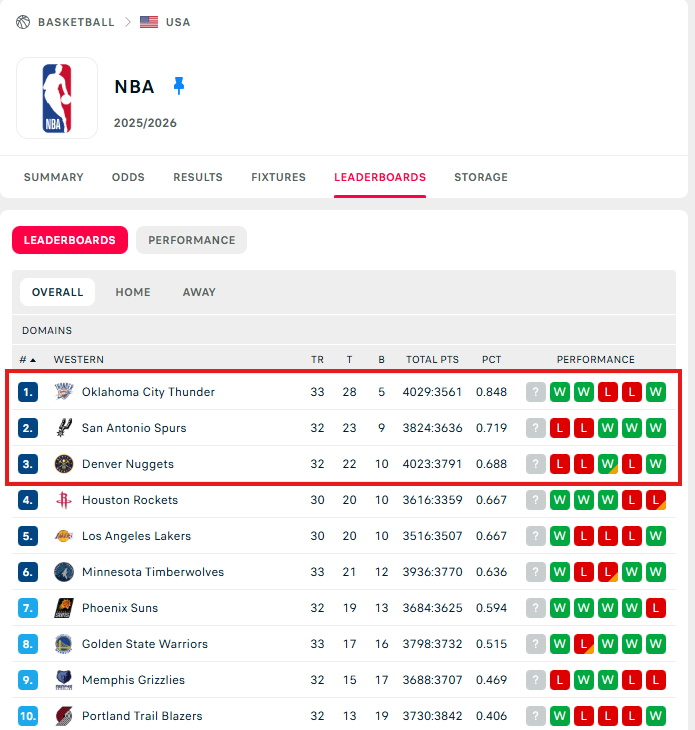The height and width of the screenshot is (730, 695).
Task: Open the Minnesota Timberwolves team logo
Action: click(x=64, y=572)
